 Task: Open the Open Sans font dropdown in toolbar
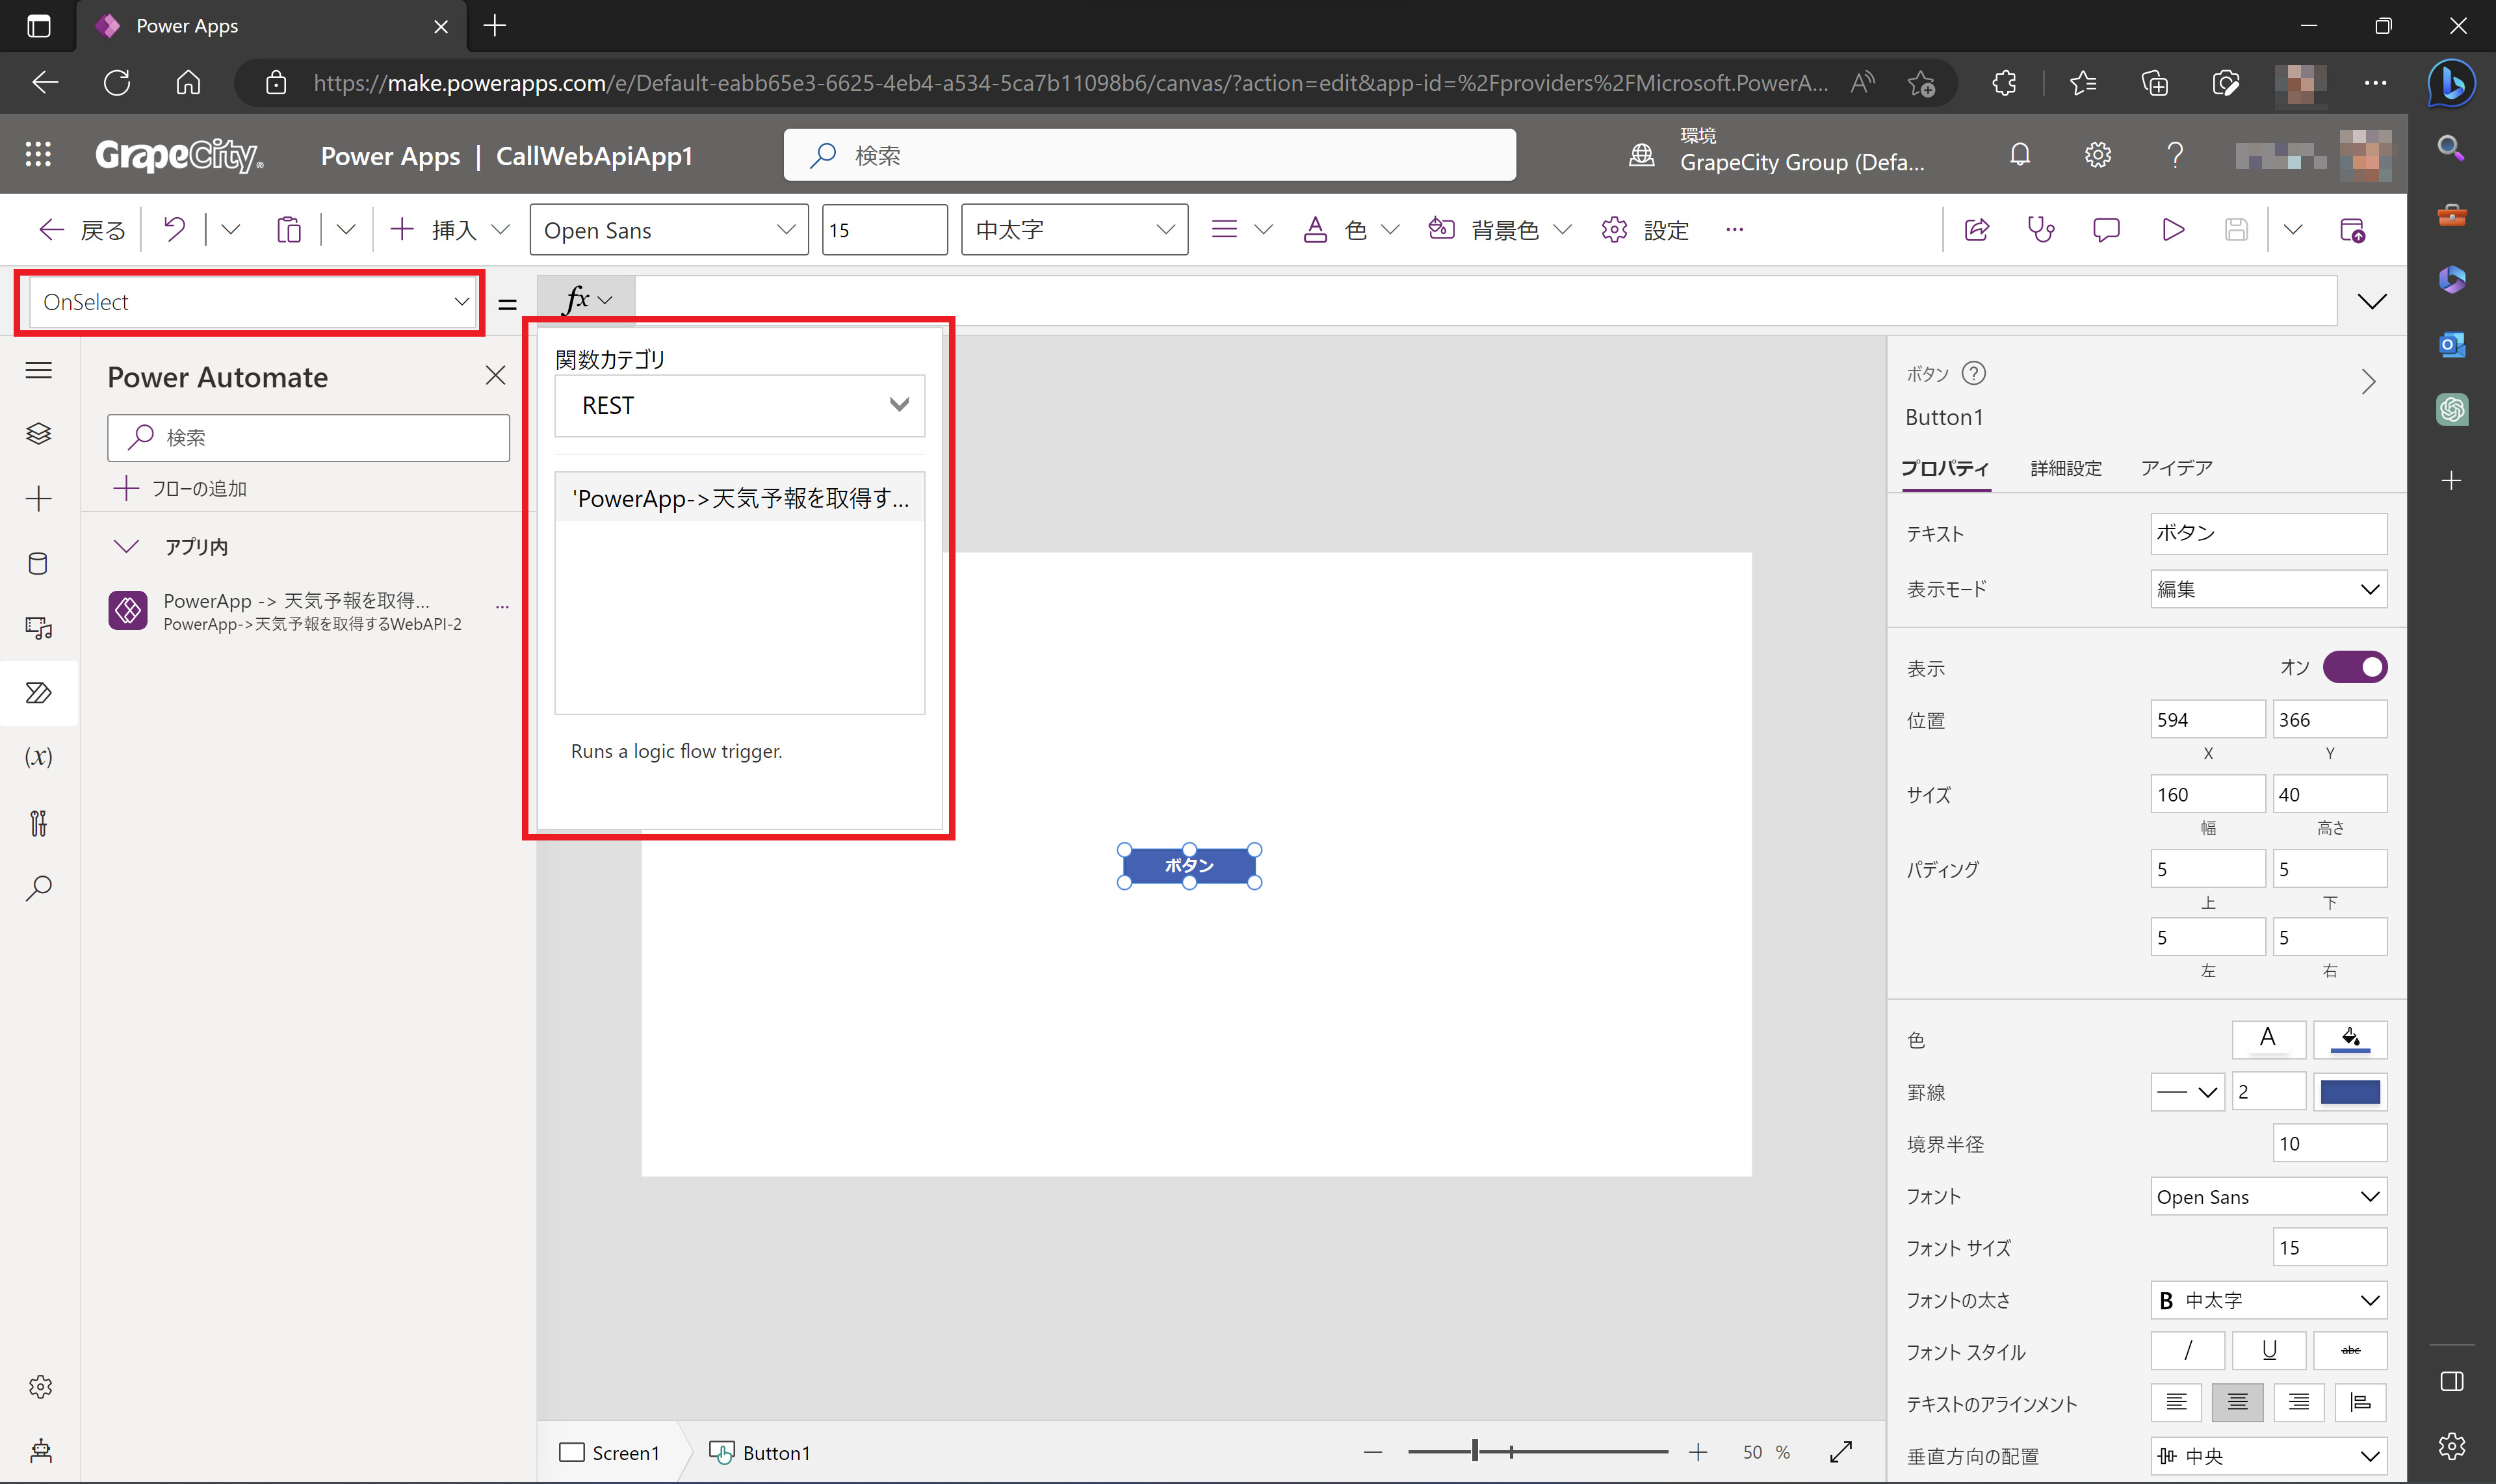tap(668, 230)
